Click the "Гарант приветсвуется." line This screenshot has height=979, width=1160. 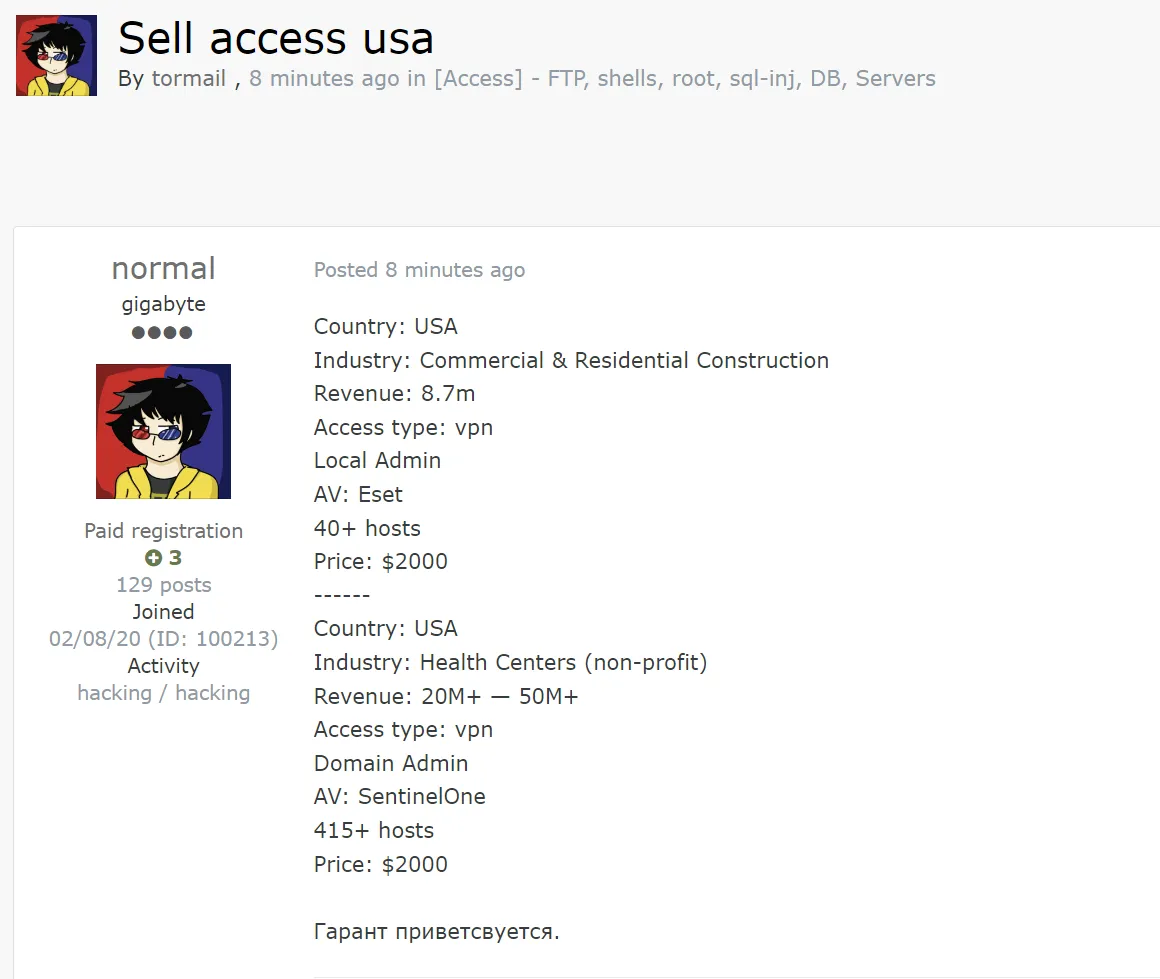[436, 932]
